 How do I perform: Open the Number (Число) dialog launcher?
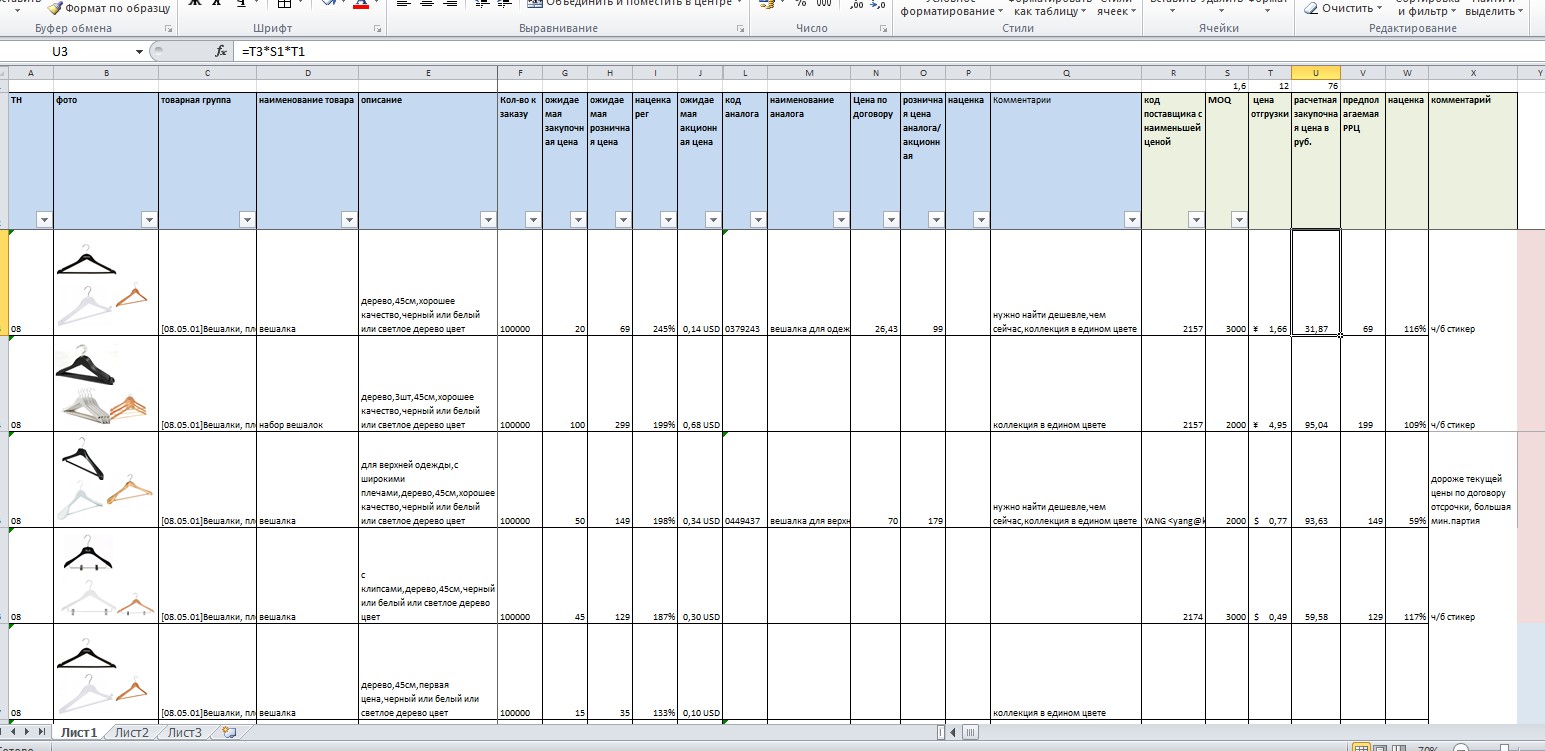[883, 29]
